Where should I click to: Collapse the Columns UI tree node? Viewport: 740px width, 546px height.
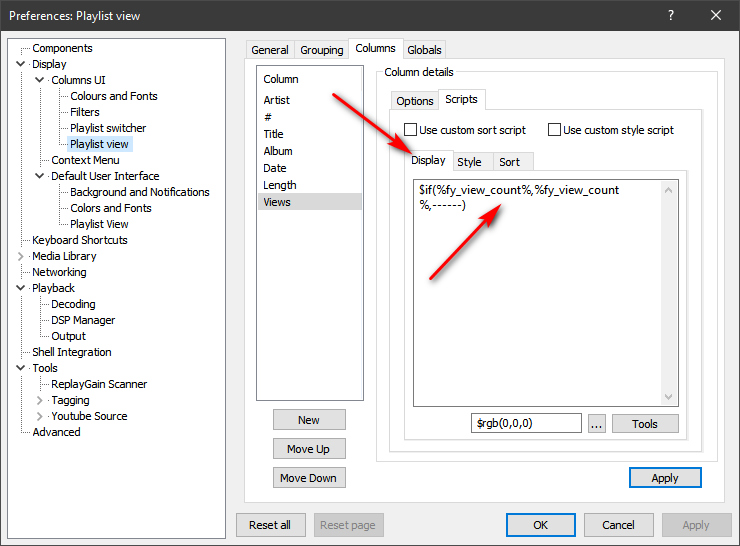[x=40, y=80]
